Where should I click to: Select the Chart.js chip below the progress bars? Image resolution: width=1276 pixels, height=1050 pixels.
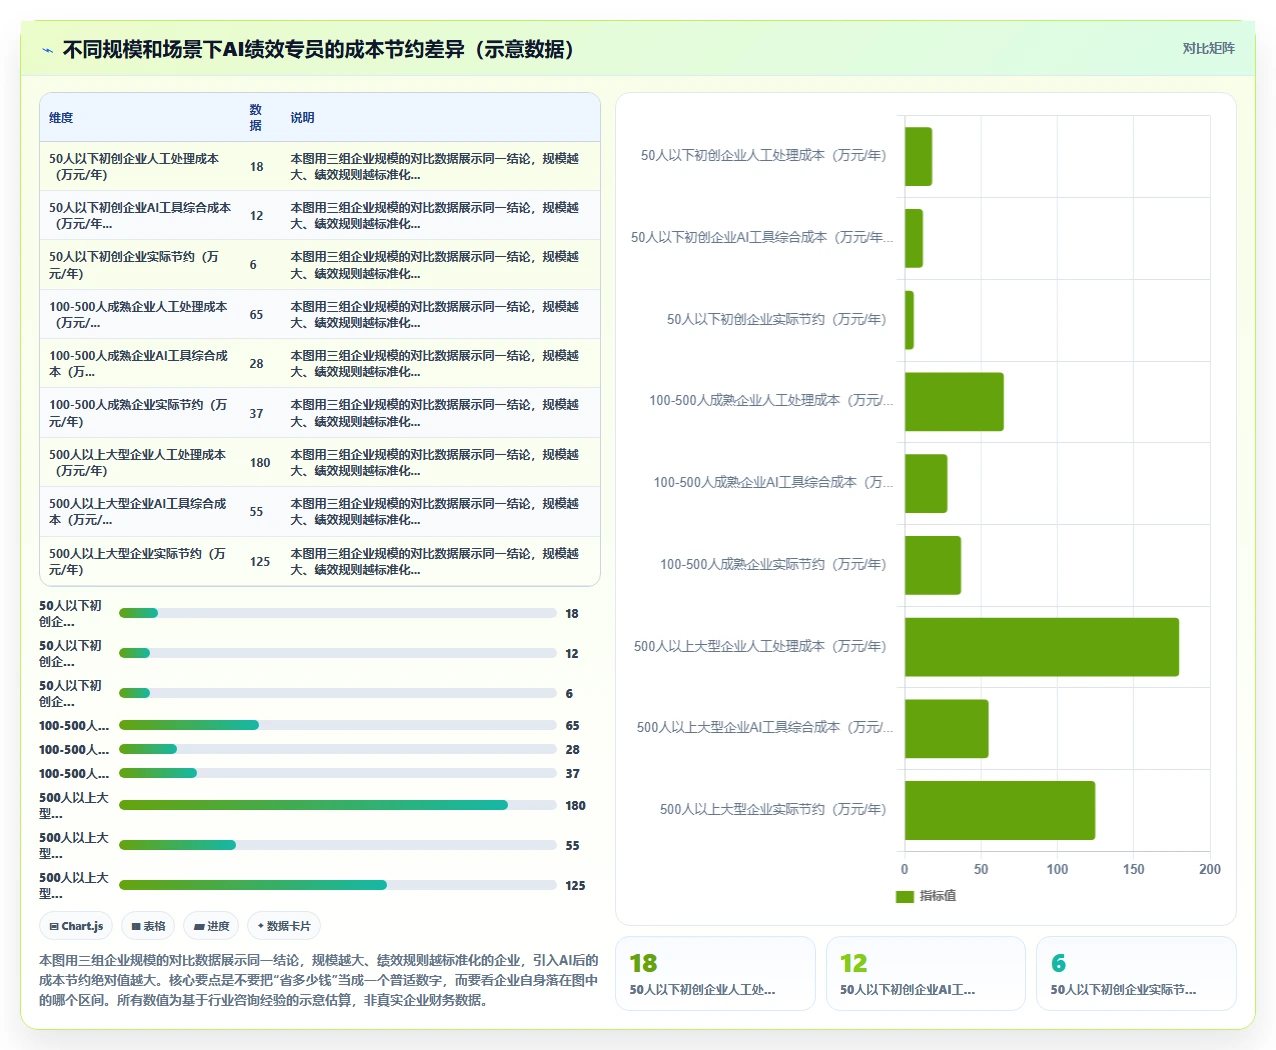tap(76, 926)
